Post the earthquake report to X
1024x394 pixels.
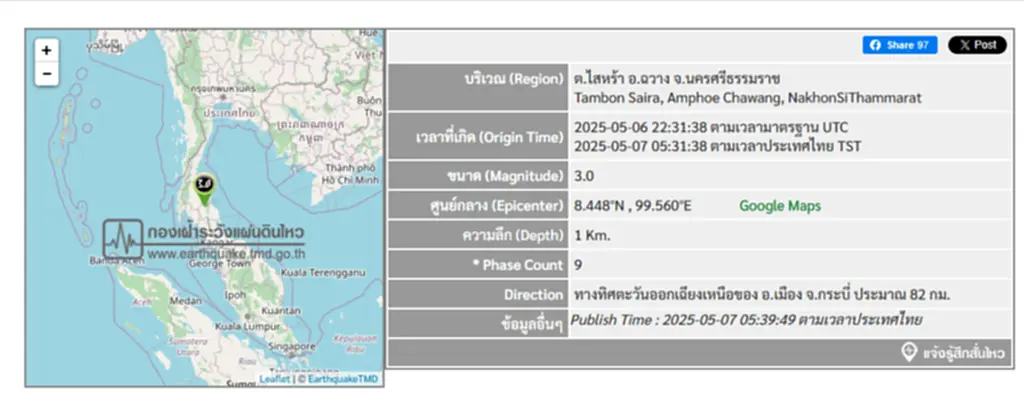[x=977, y=45]
